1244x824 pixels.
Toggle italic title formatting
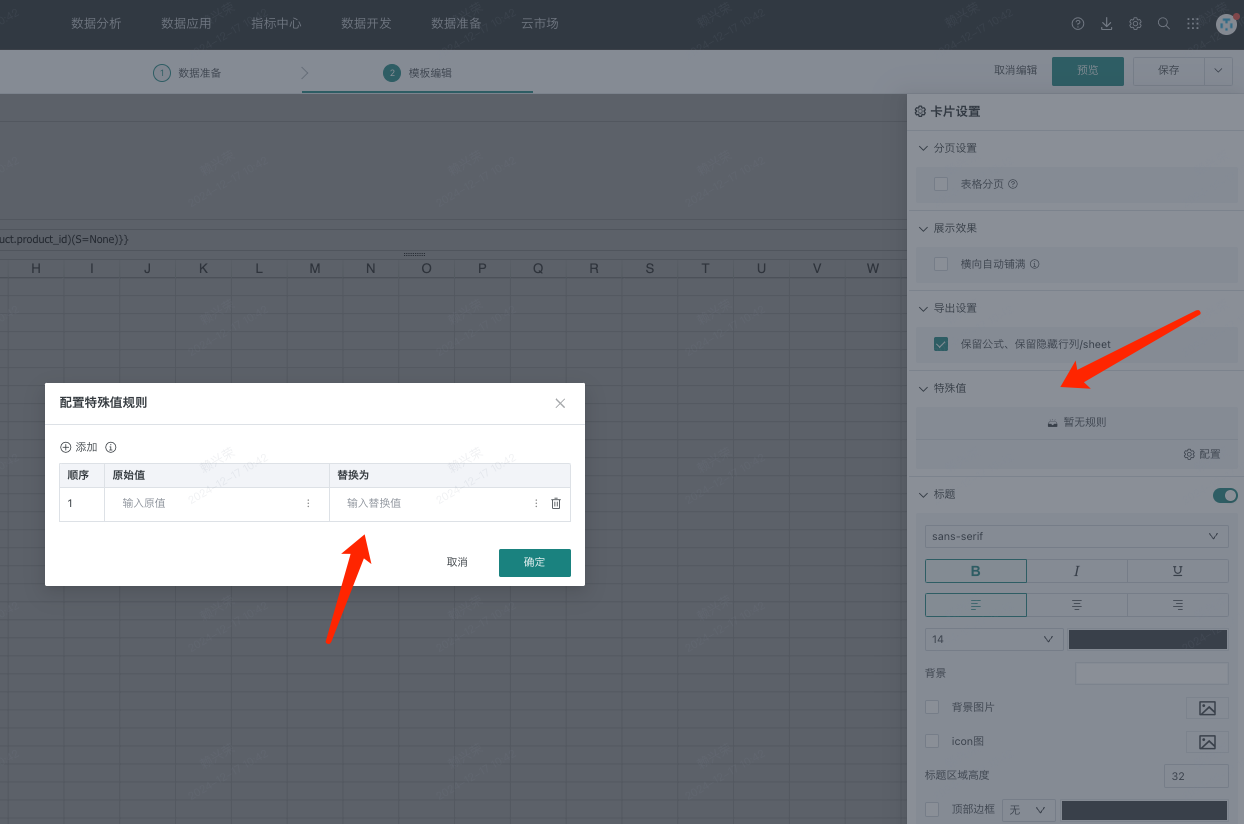(1077, 571)
